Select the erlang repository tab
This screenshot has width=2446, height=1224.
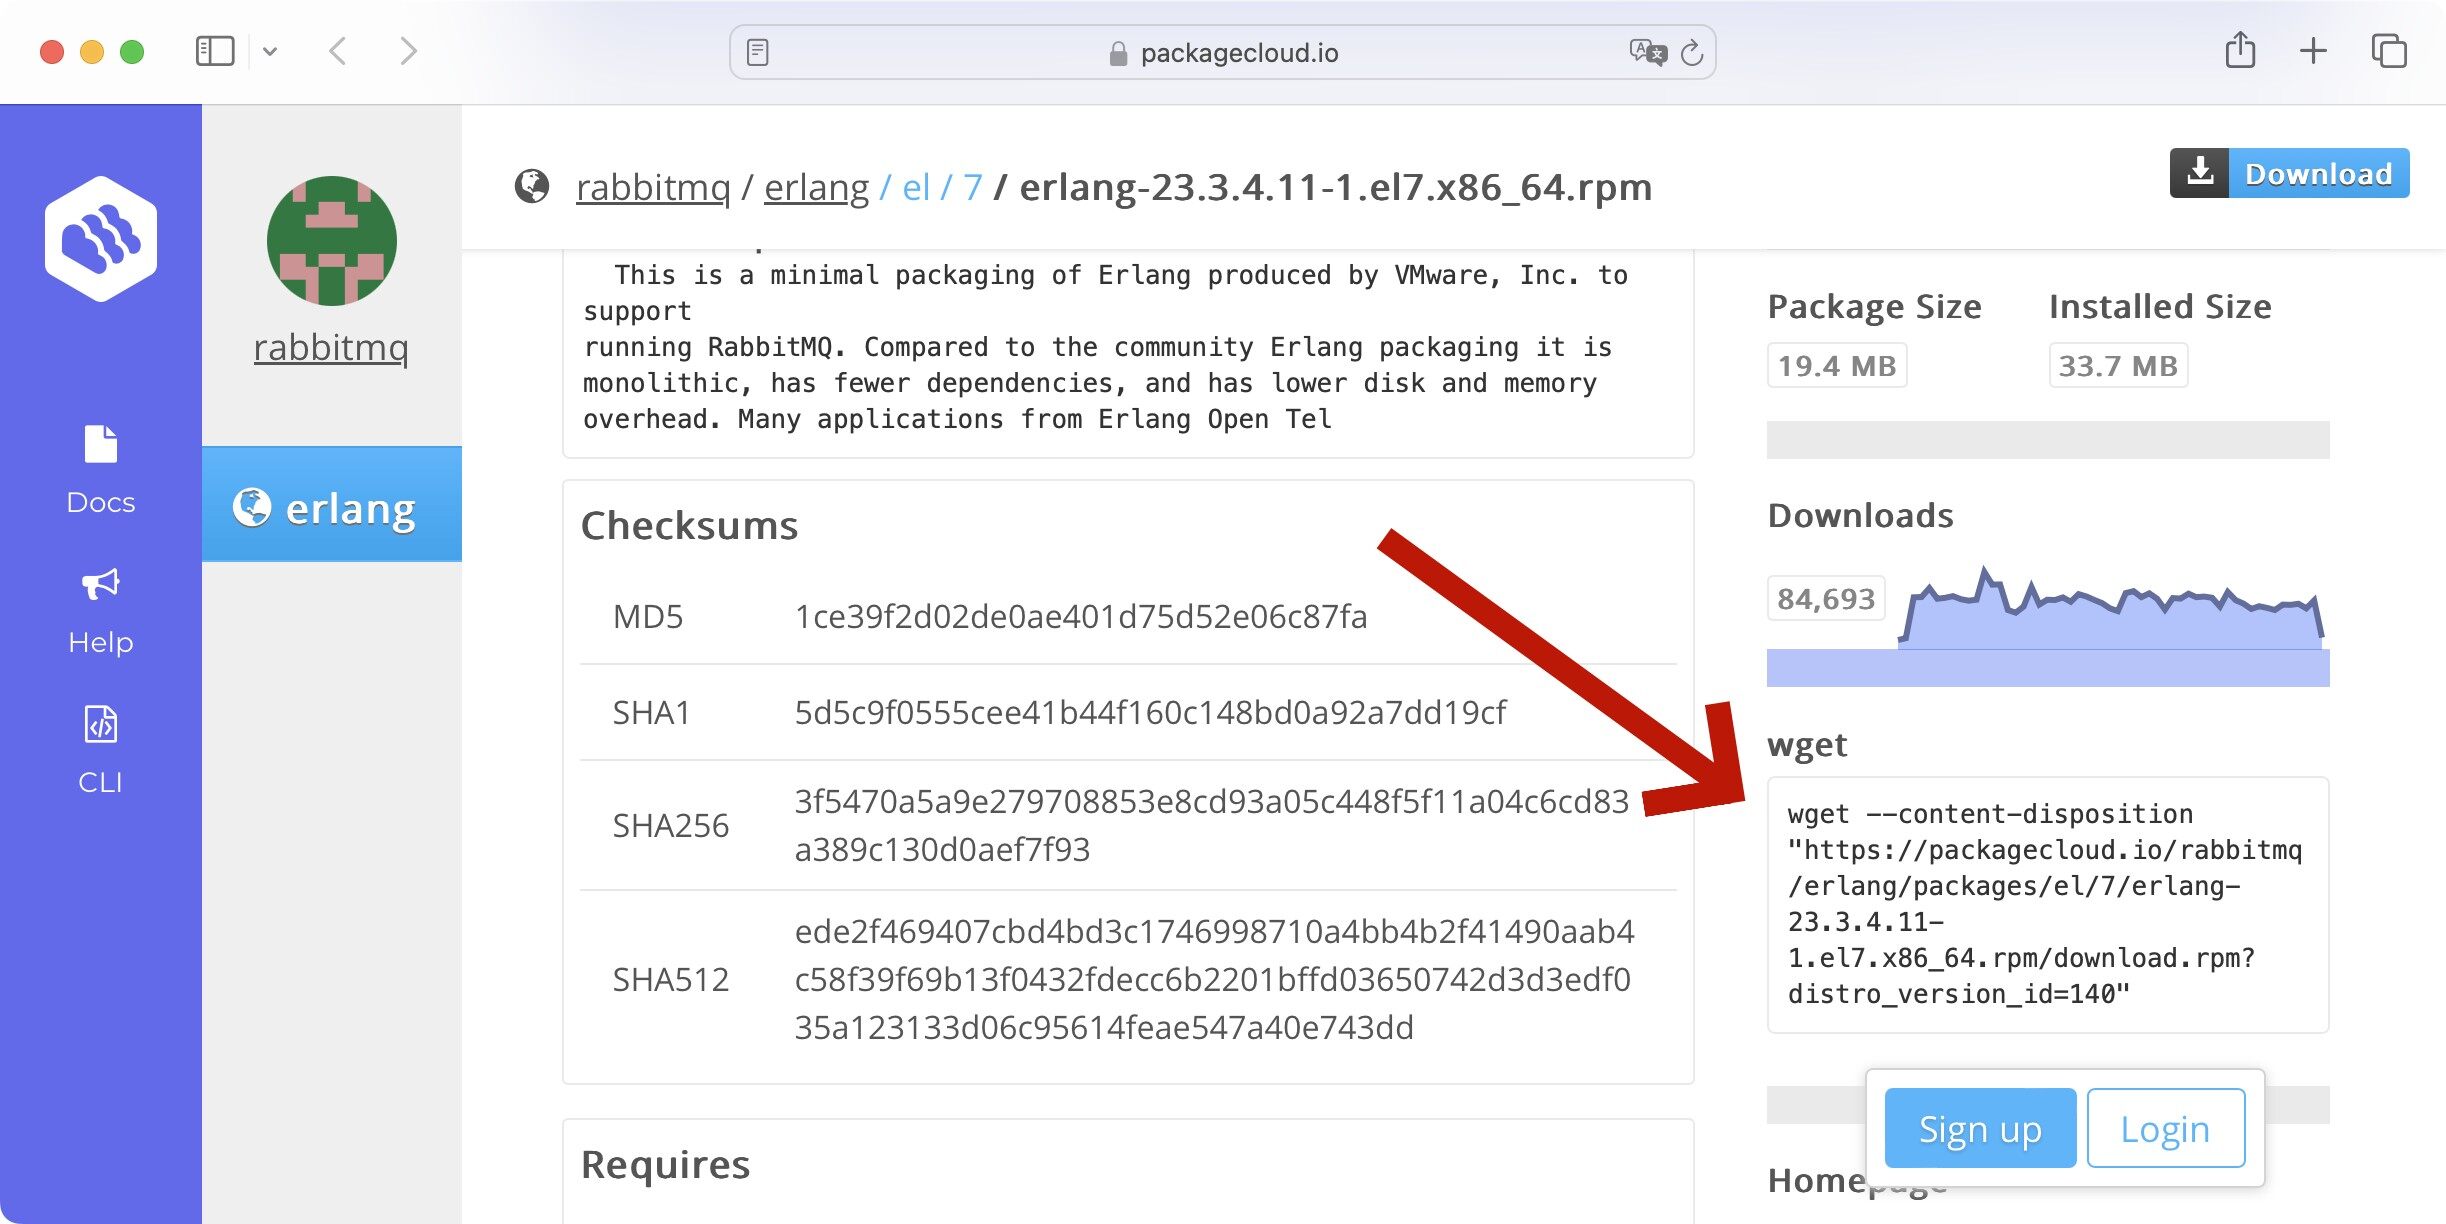pos(331,505)
